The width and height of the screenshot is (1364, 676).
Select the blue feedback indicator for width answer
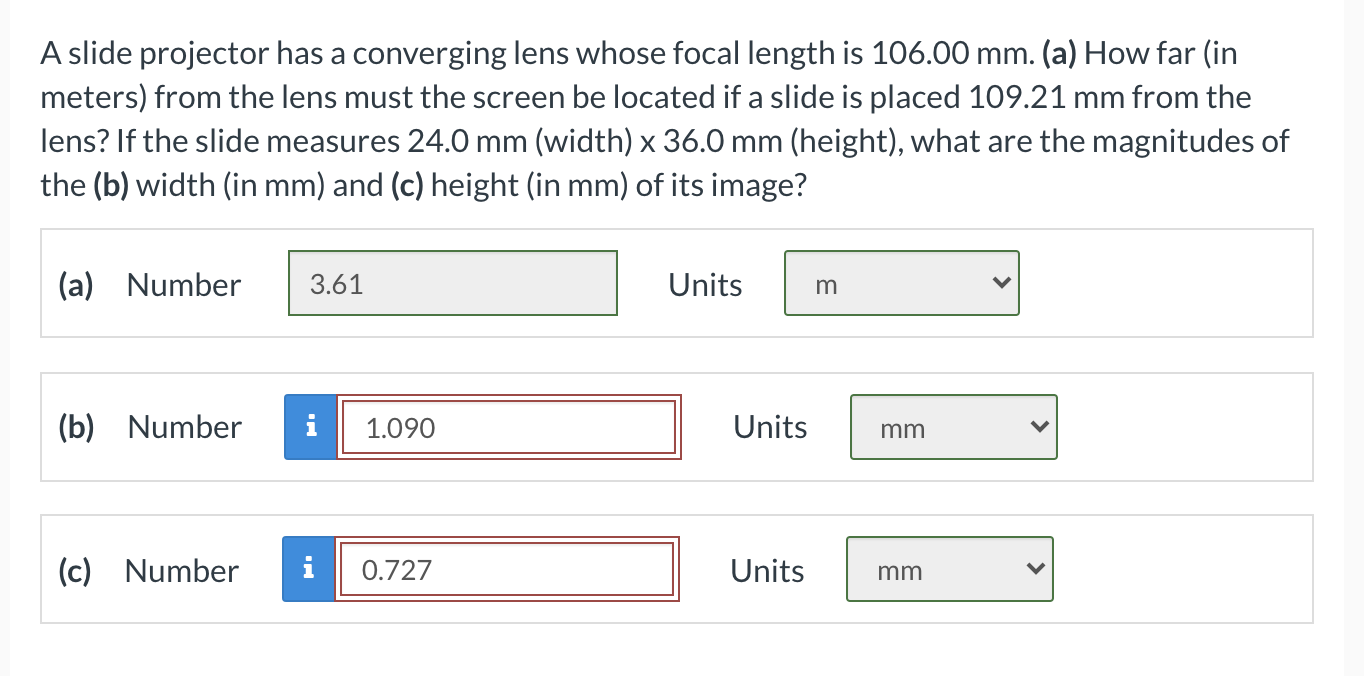coord(311,427)
